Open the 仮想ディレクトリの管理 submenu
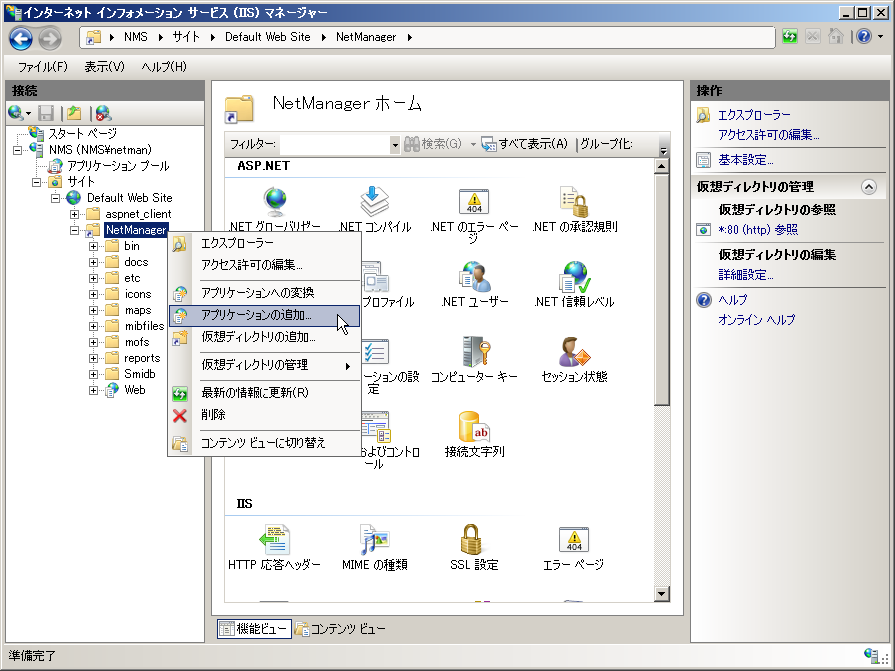Screen dimensions: 895x671 pos(264,365)
